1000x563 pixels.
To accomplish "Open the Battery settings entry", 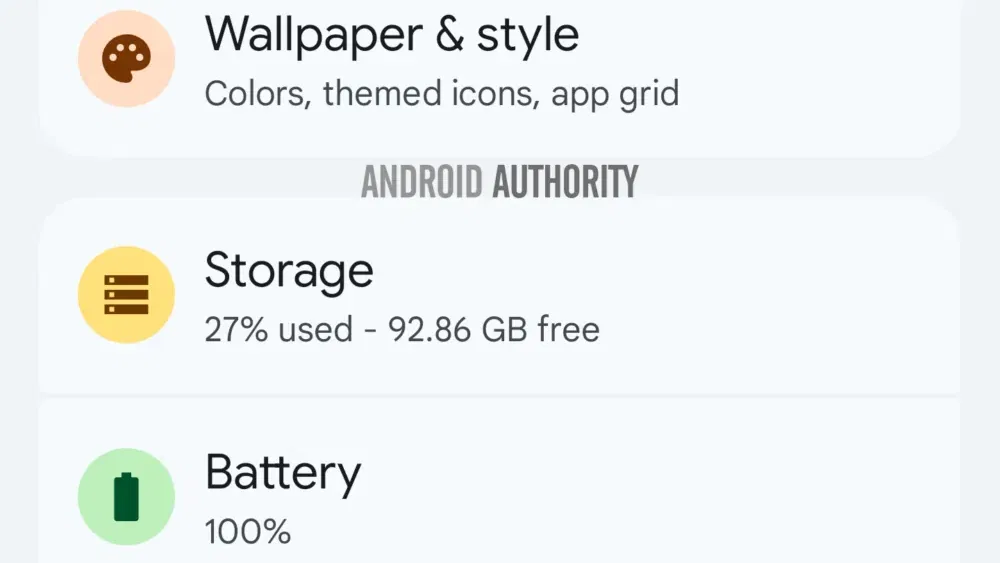I will coord(499,481).
